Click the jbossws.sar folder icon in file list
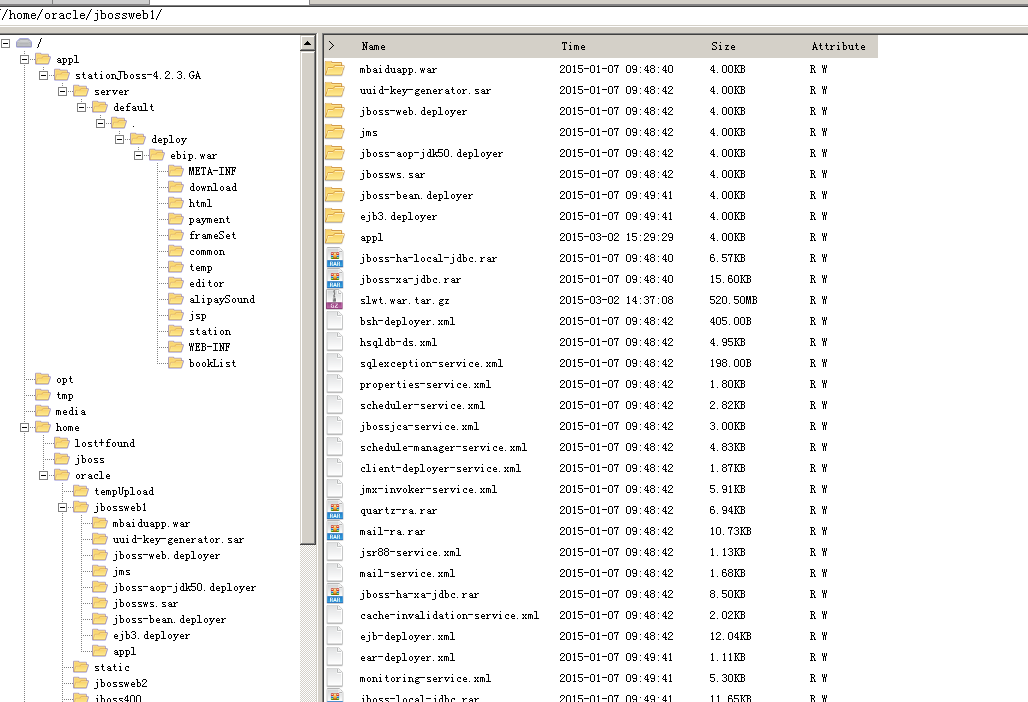 (x=335, y=174)
